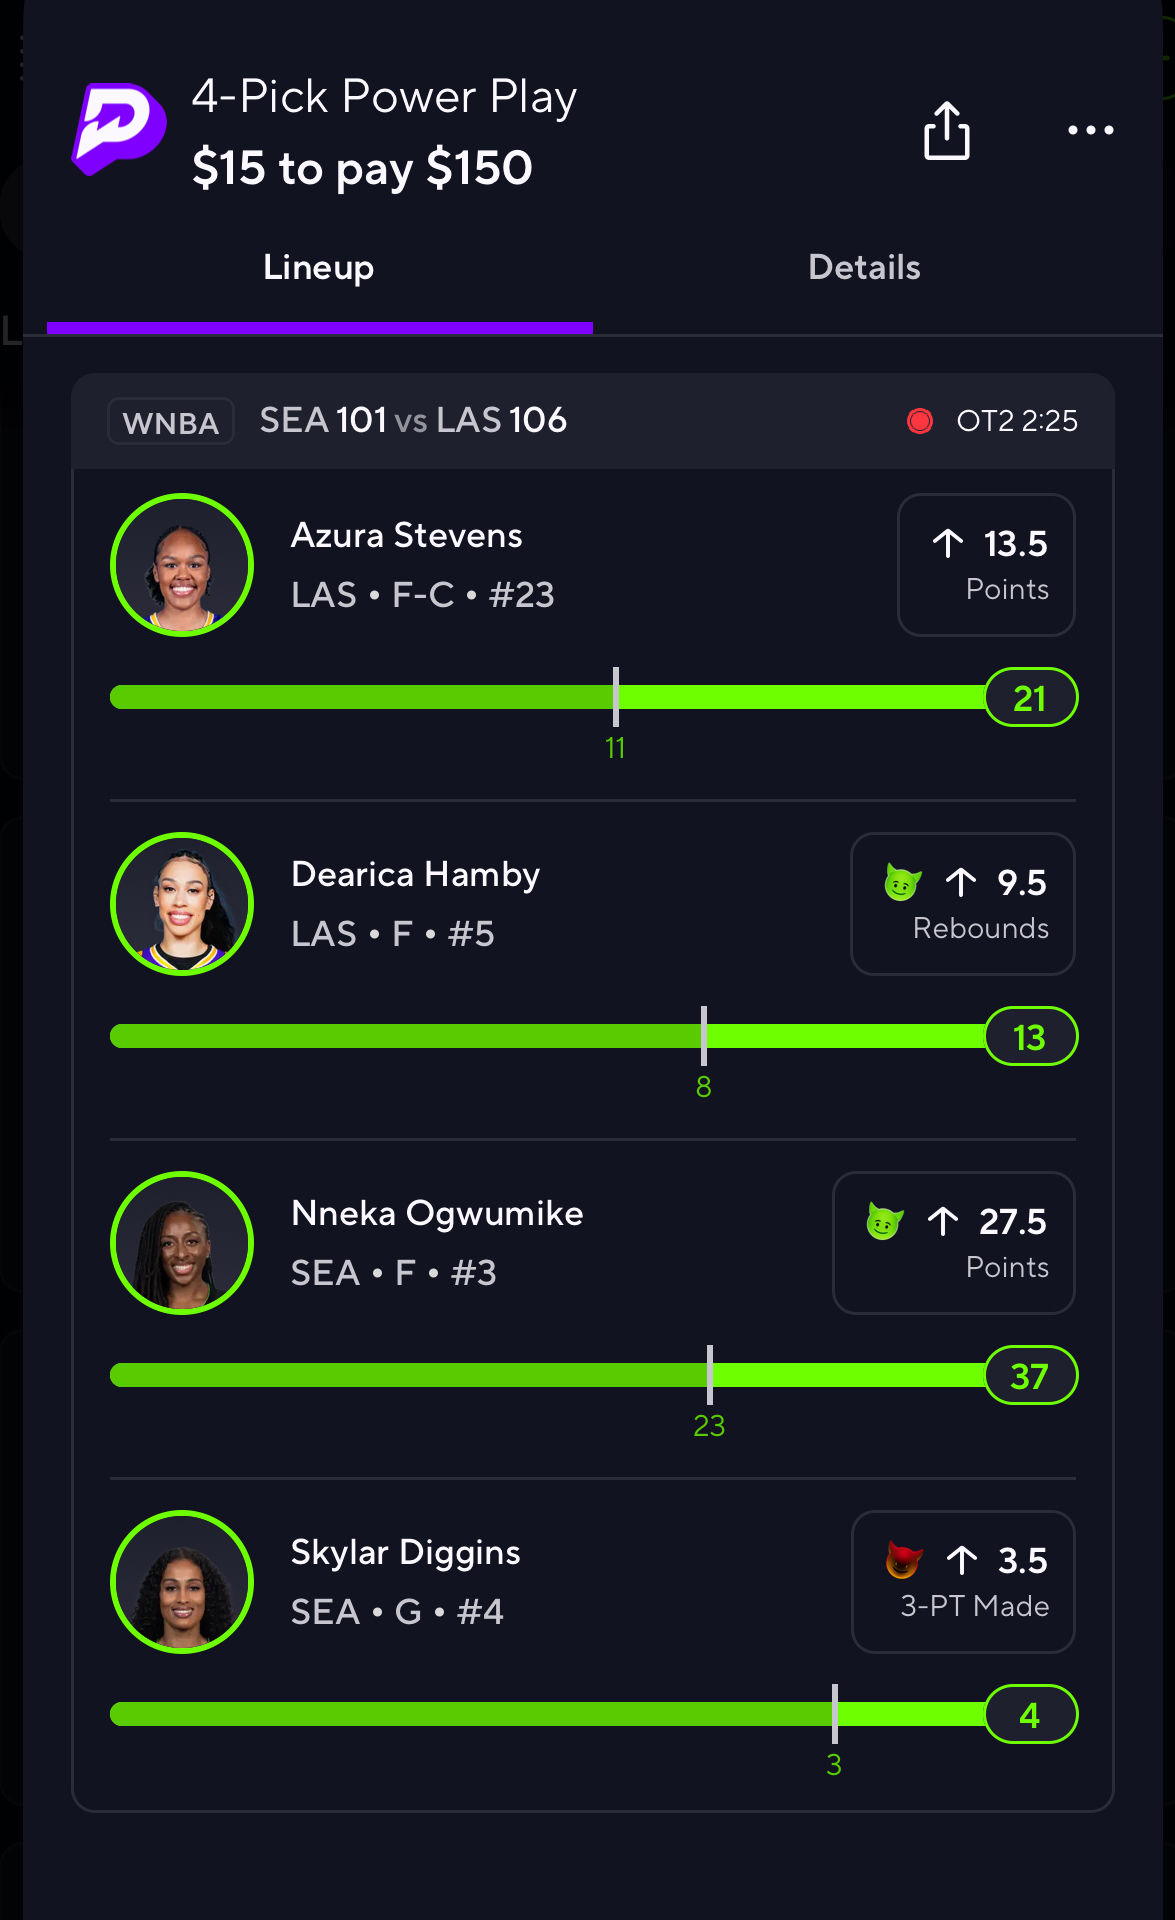Tap the share icon in header
The width and height of the screenshot is (1175, 1920).
coord(946,131)
